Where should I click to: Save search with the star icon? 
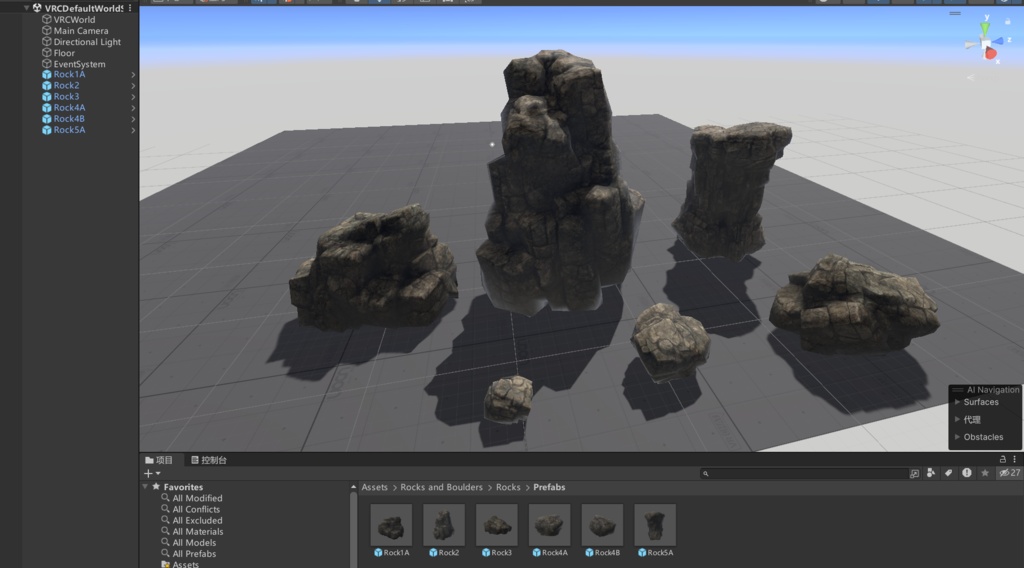tap(985, 473)
